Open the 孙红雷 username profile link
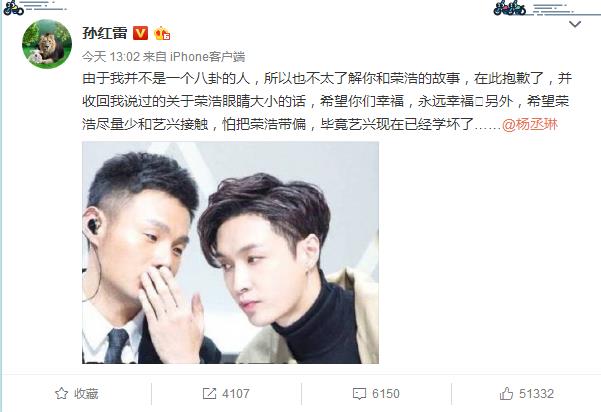Image resolution: width=601 pixels, height=412 pixels. [105, 33]
